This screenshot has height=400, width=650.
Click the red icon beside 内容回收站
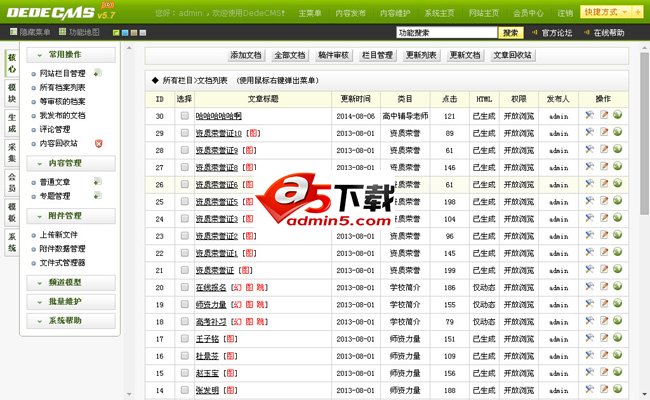pyautogui.click(x=98, y=143)
